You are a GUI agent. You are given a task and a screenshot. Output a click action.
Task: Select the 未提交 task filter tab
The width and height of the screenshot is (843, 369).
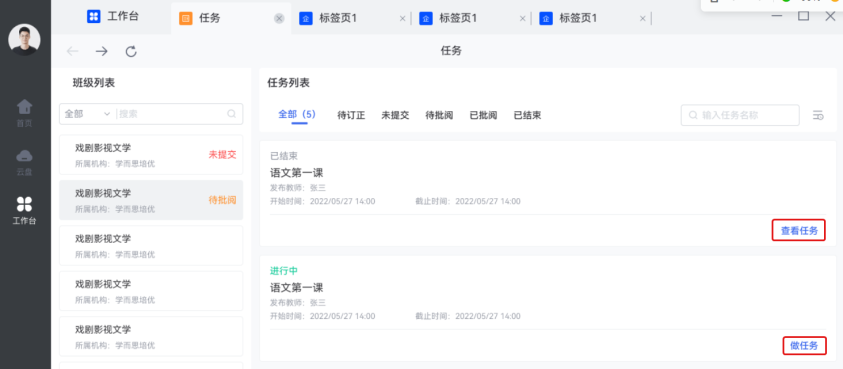click(395, 115)
